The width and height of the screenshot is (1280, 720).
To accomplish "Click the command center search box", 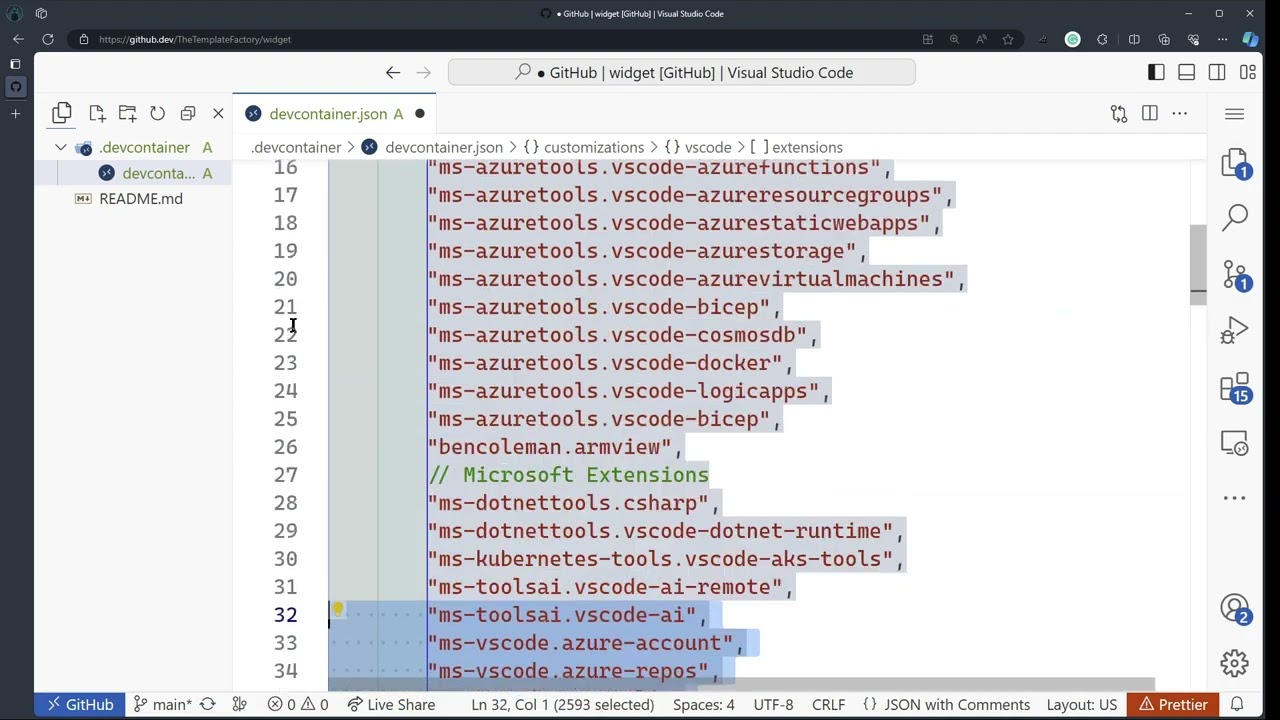I will [682, 72].
